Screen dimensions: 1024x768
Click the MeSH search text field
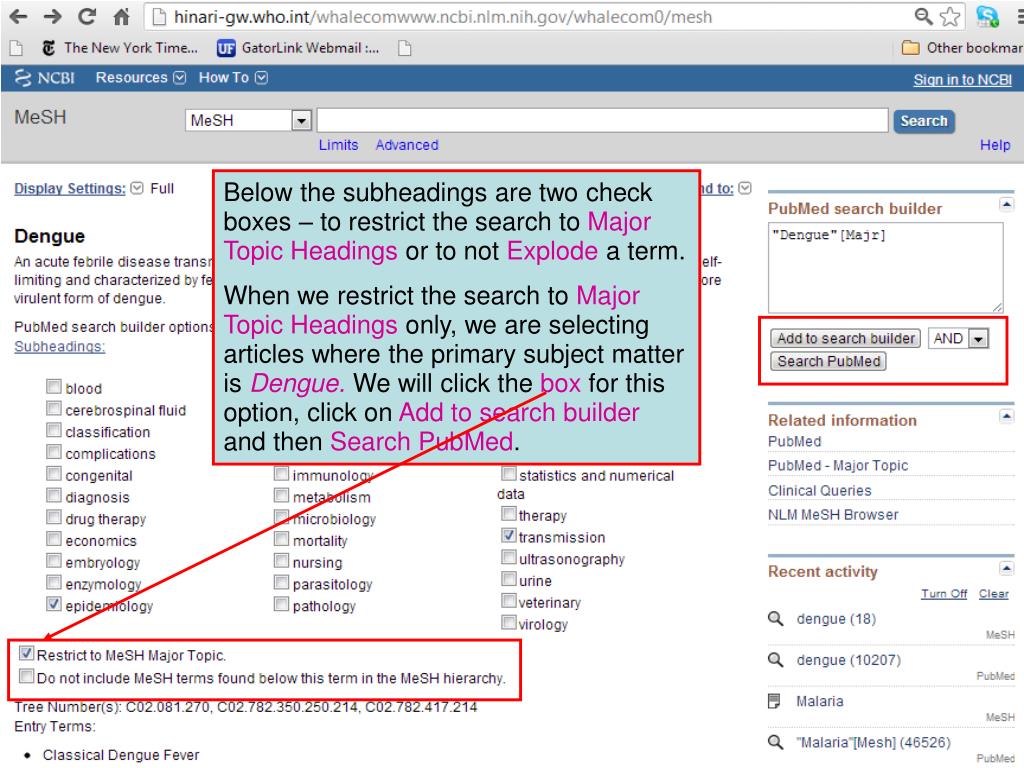(x=602, y=120)
